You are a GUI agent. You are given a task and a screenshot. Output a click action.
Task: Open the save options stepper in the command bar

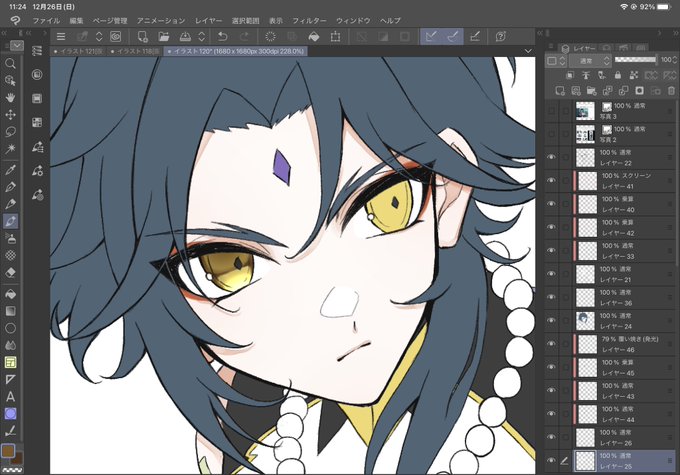(x=202, y=36)
